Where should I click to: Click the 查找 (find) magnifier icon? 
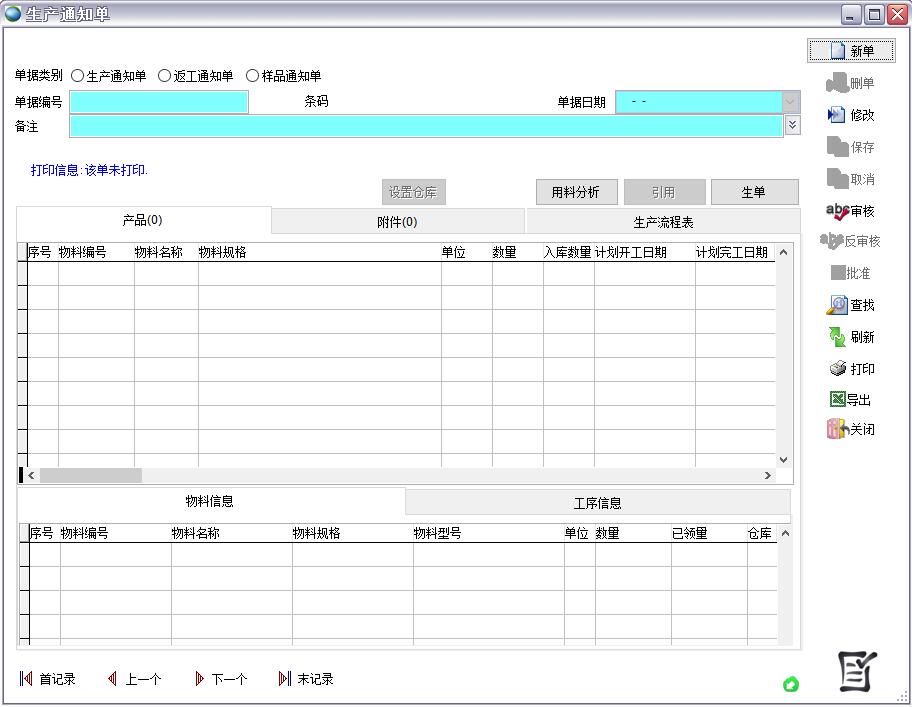[838, 305]
